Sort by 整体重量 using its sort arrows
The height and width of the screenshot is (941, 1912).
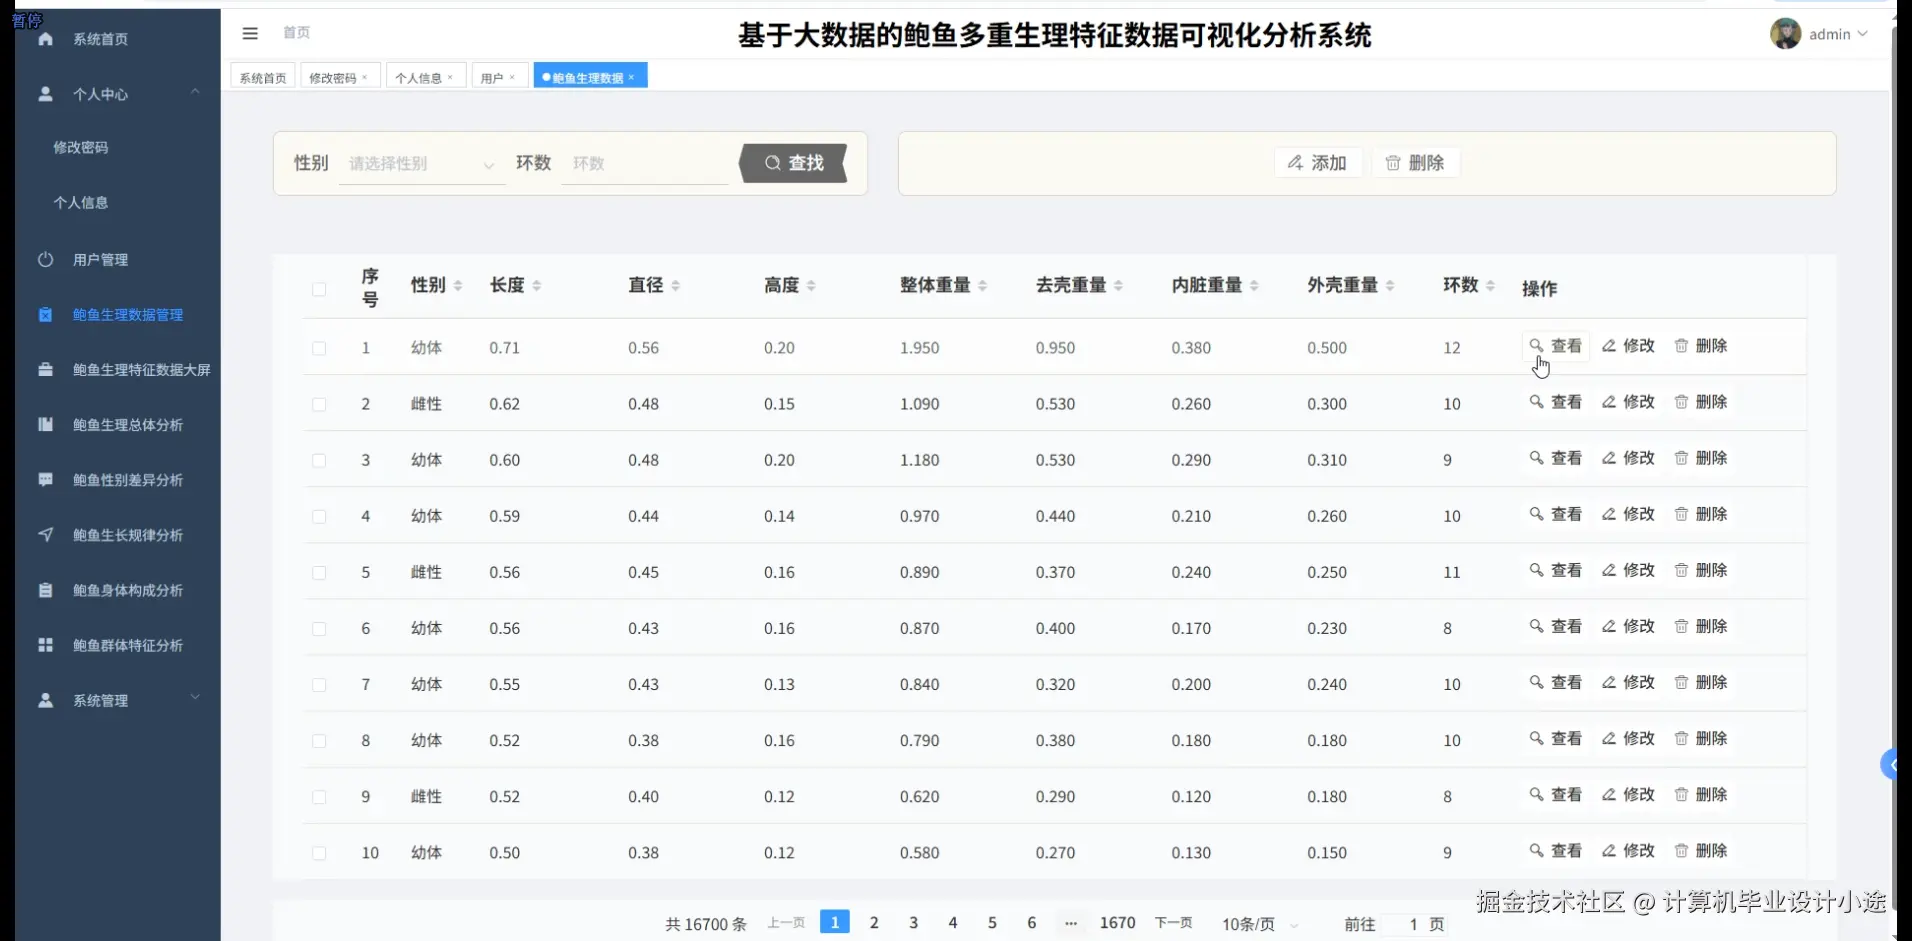[983, 286]
